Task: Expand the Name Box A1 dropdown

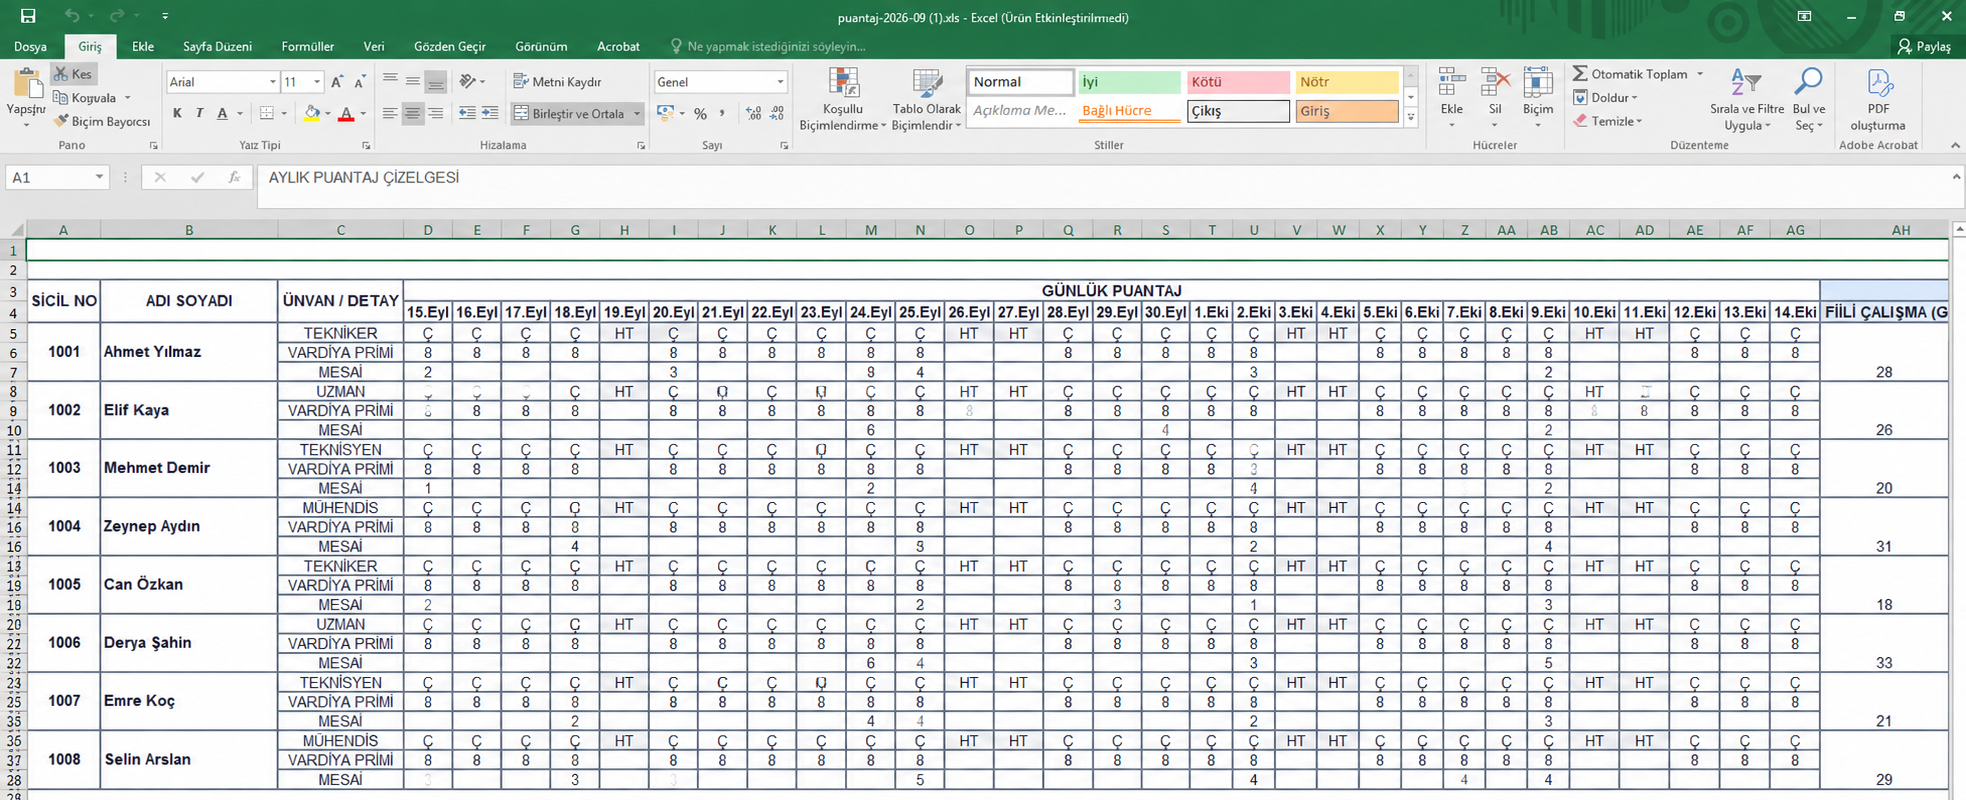Action: point(99,178)
